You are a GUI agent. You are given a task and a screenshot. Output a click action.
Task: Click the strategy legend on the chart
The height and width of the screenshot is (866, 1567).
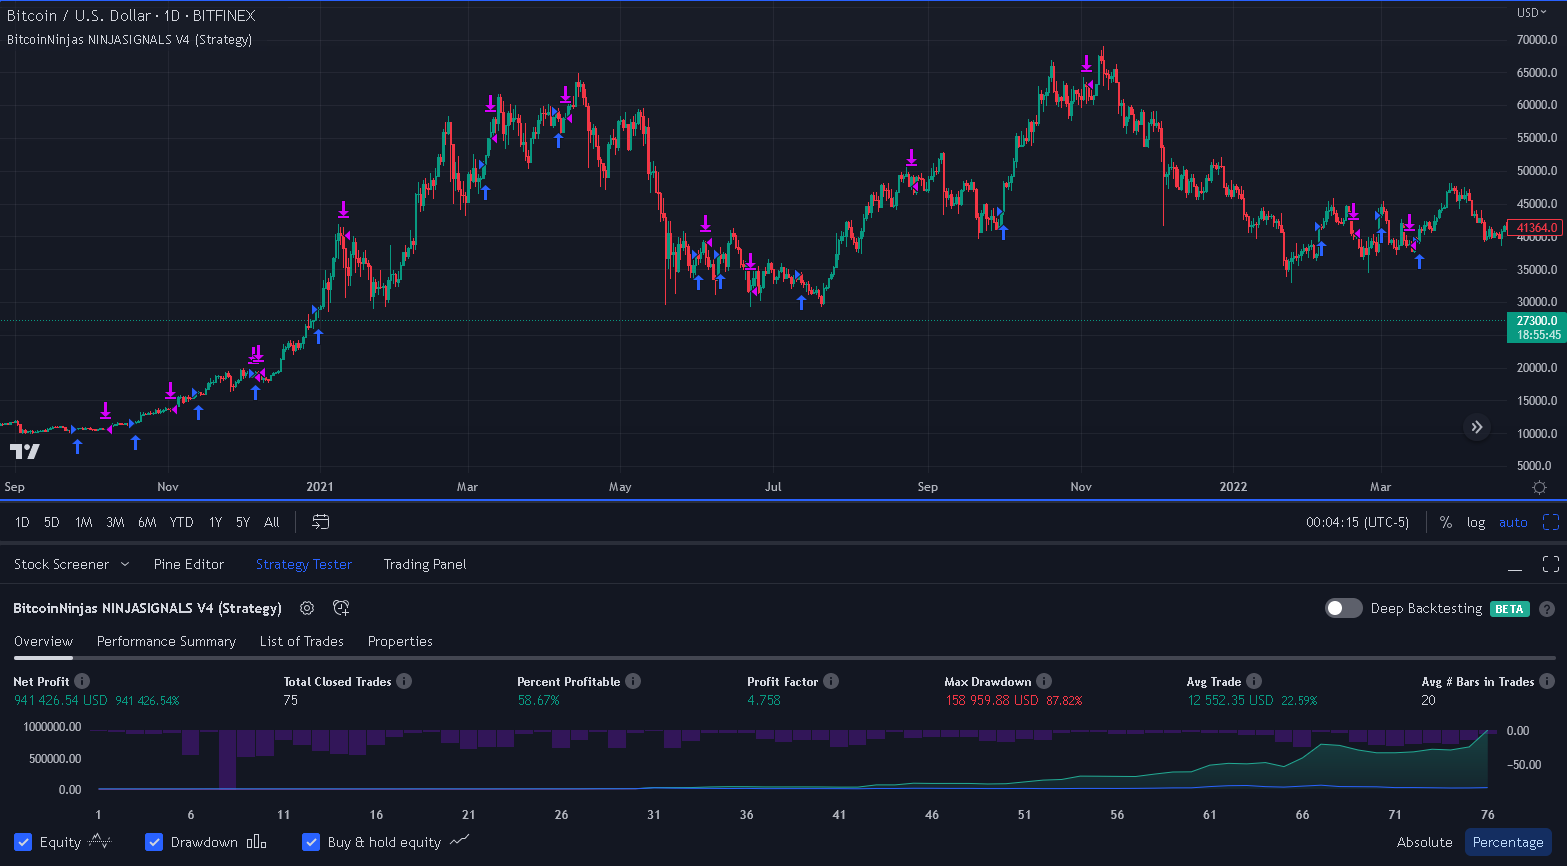[x=129, y=40]
